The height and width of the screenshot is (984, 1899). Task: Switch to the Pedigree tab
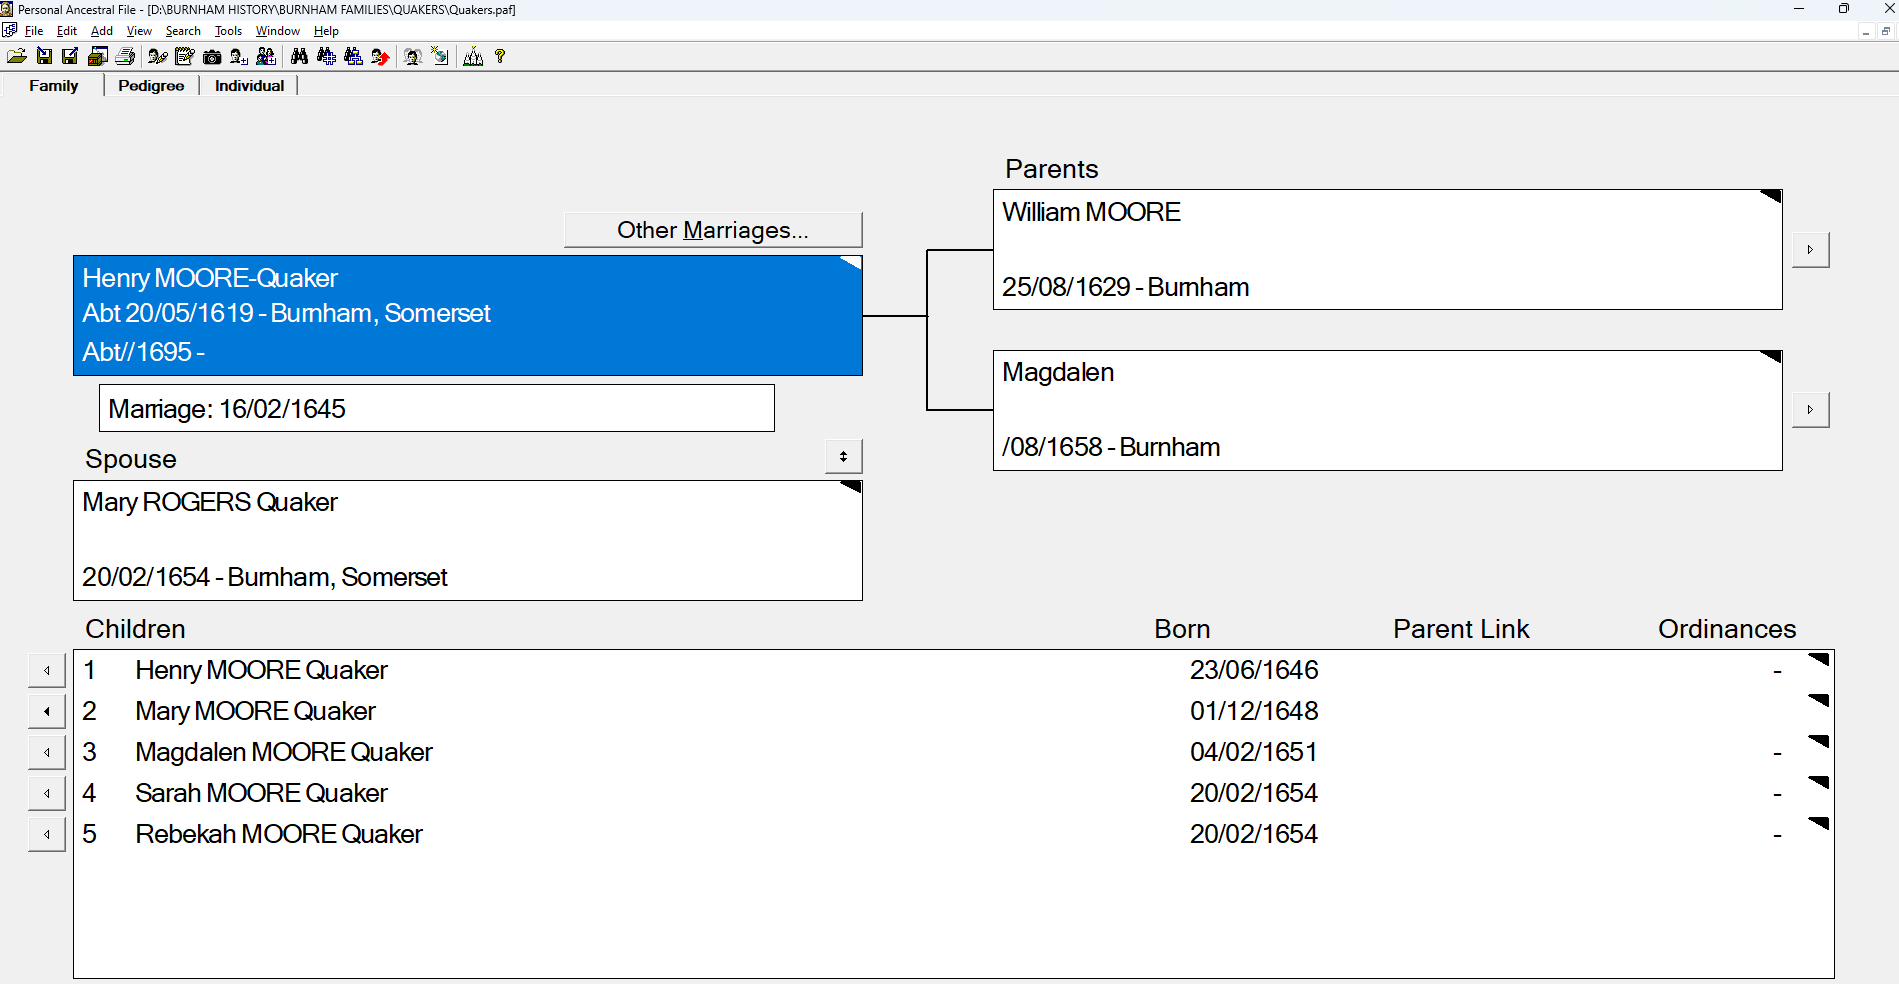(x=151, y=86)
